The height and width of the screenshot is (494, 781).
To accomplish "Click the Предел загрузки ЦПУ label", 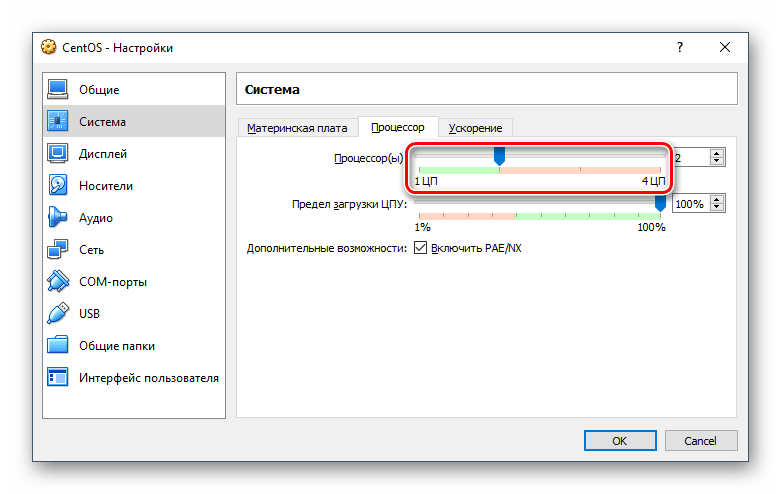I will pos(349,204).
